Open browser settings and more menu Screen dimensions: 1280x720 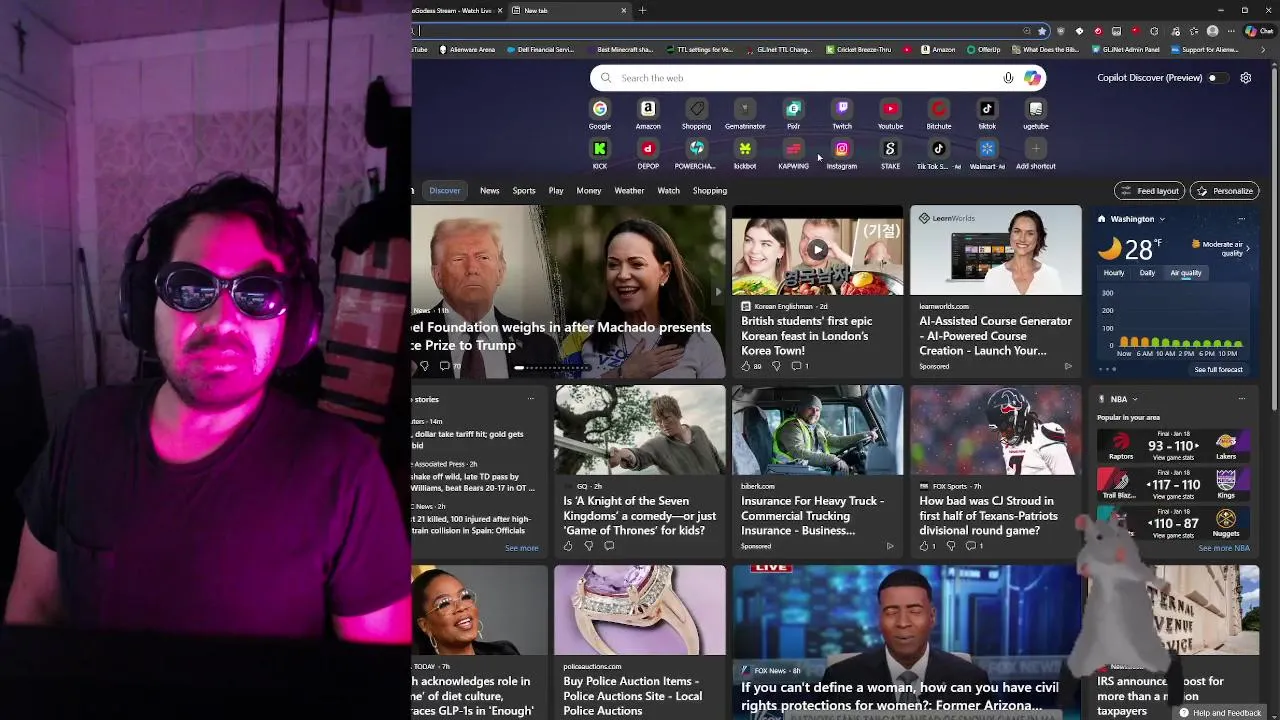(x=1232, y=31)
